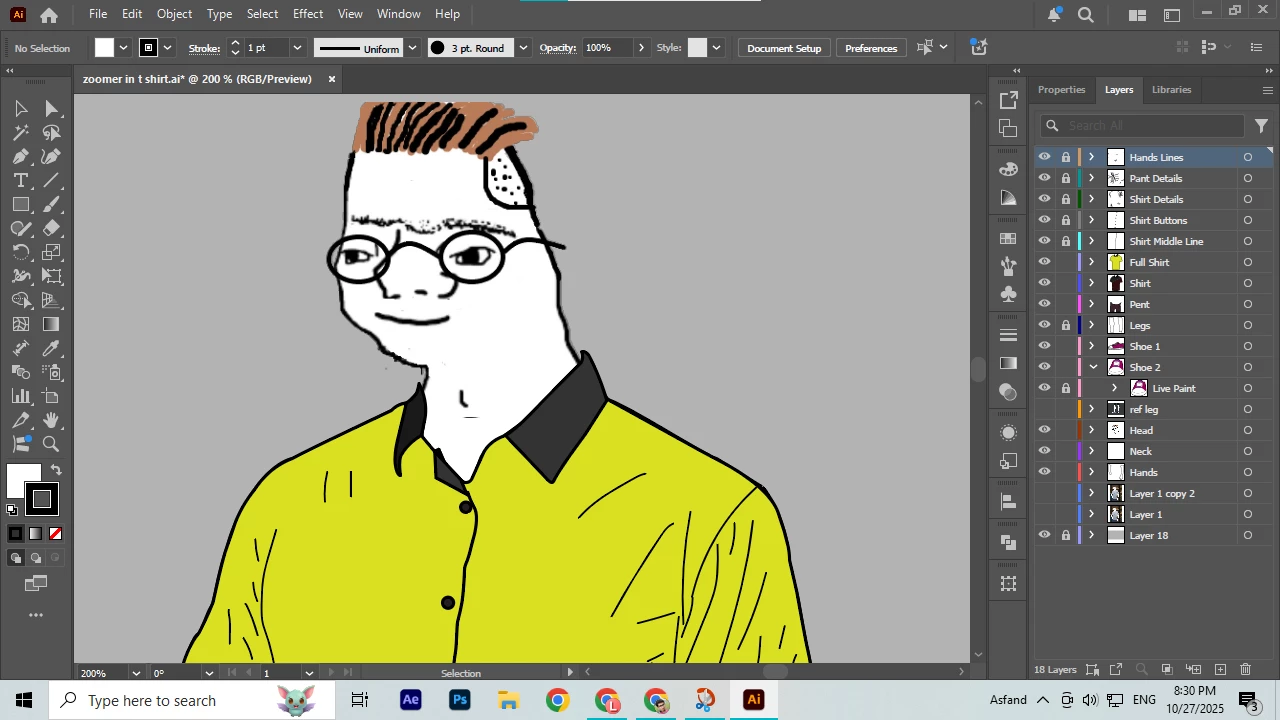1280x720 pixels.
Task: Select the Pen tool
Action: point(21,156)
